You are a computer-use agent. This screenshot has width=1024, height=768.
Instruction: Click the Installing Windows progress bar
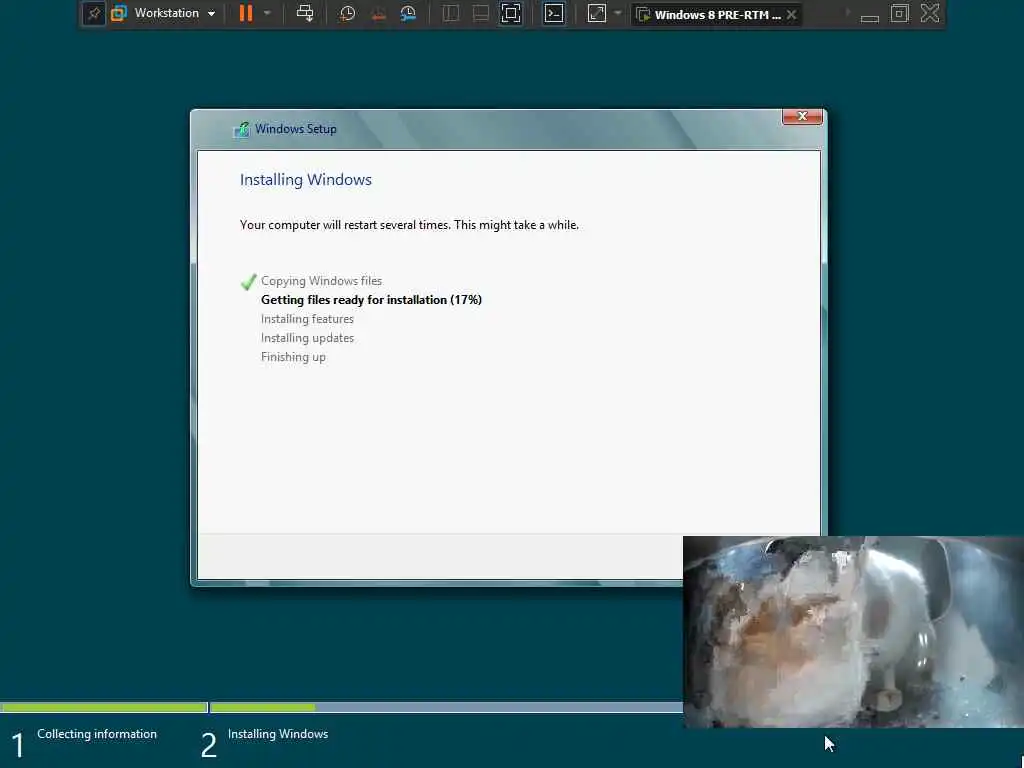coord(446,707)
